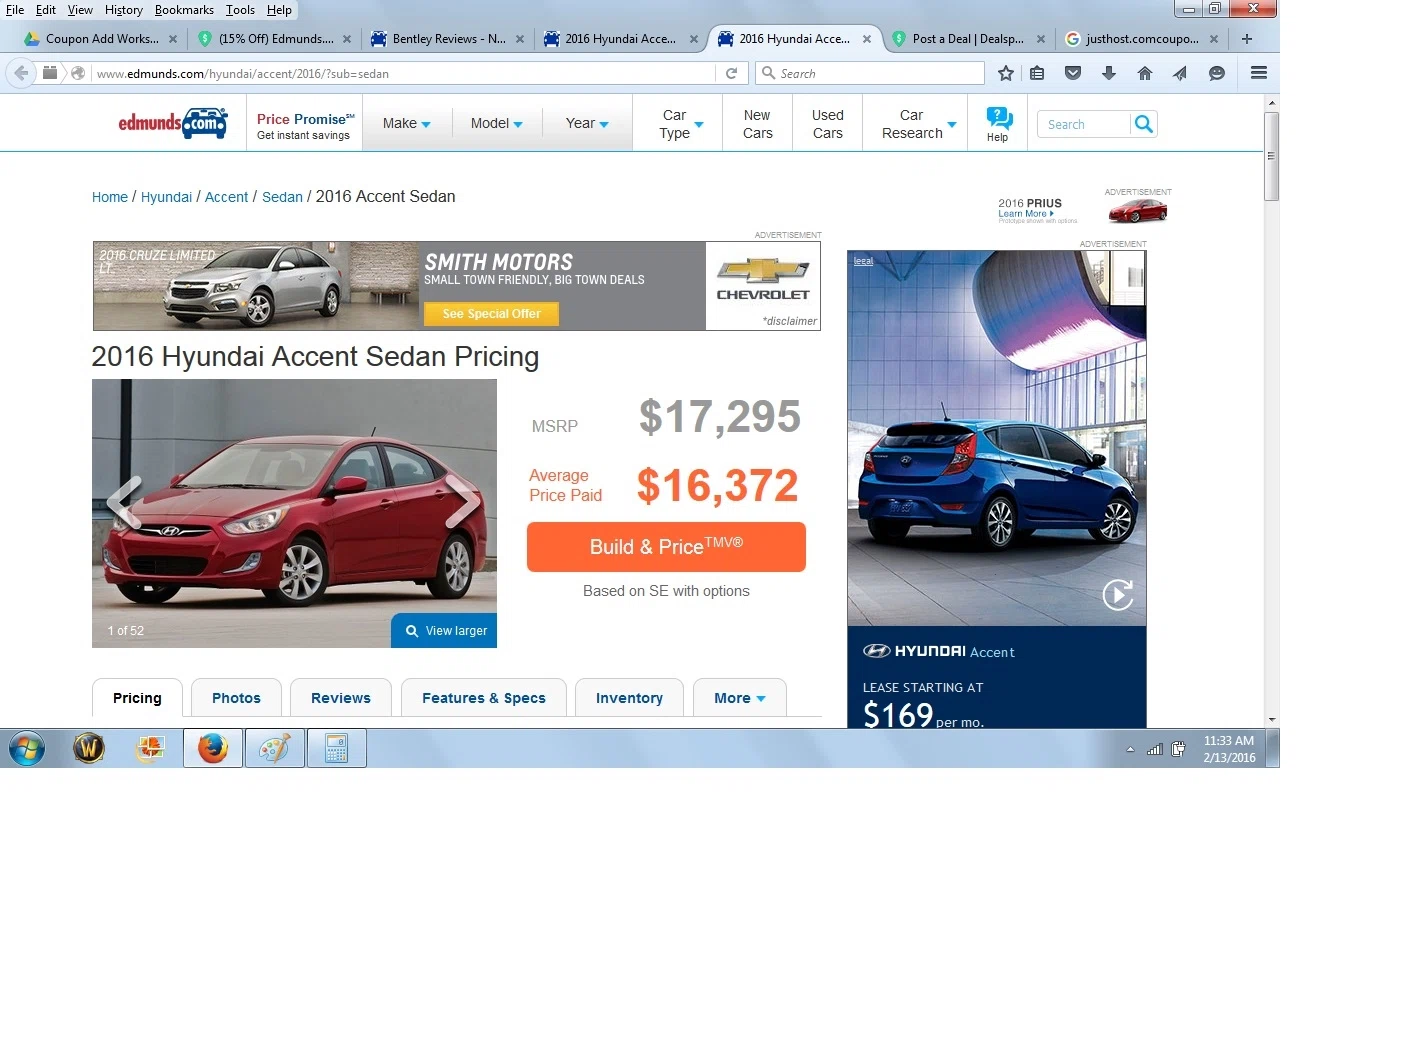Open Firefox from the taskbar

[x=212, y=748]
